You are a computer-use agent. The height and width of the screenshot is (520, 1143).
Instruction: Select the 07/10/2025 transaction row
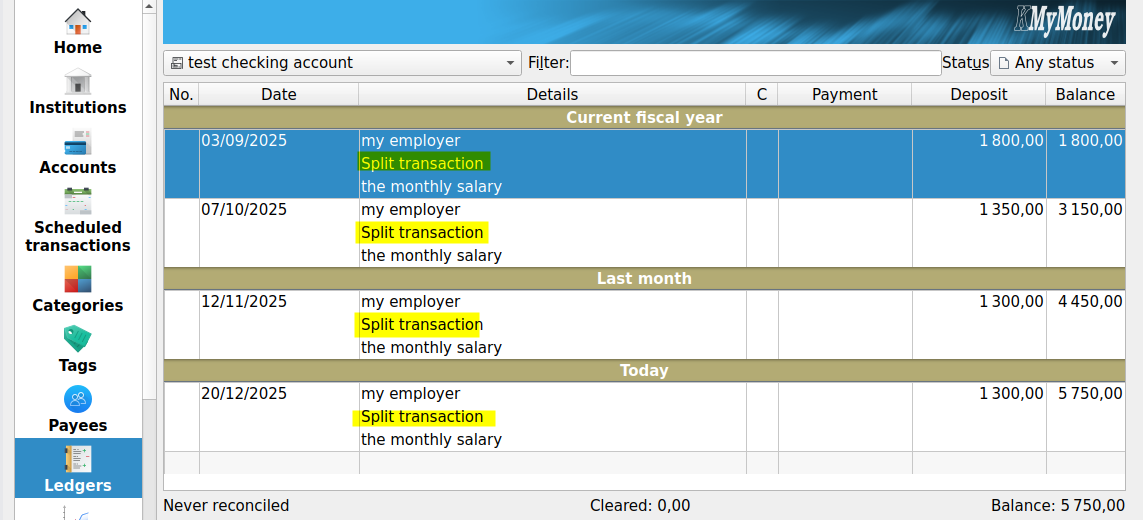[x=550, y=232]
